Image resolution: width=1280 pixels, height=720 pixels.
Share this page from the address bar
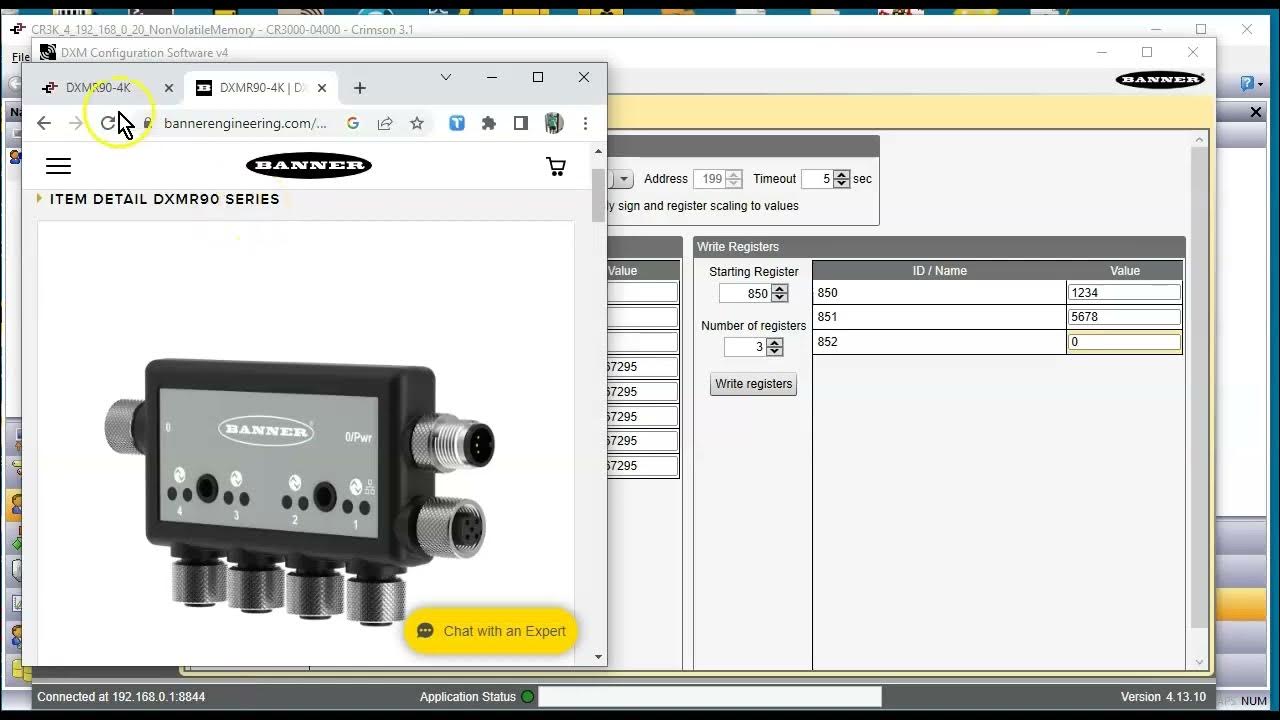385,123
